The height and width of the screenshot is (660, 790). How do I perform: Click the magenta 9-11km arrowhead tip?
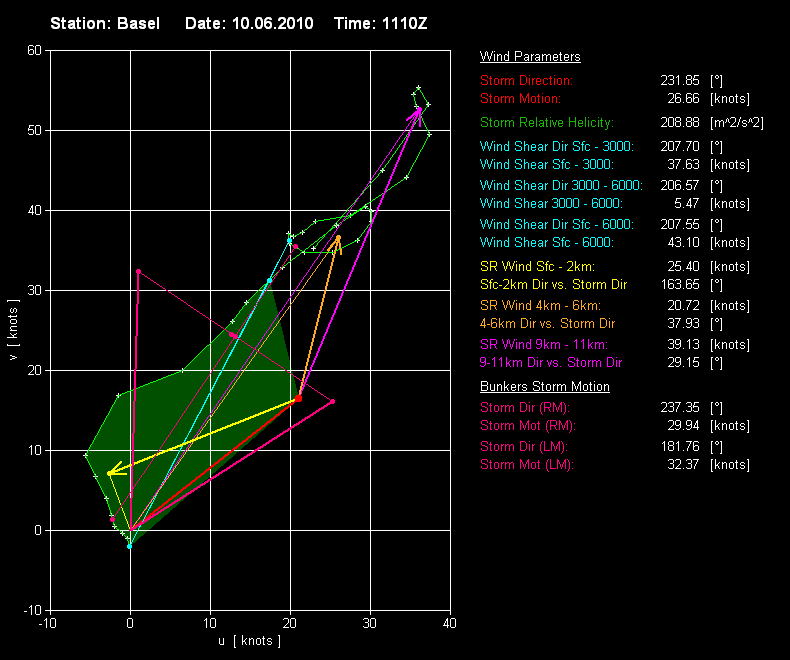pyautogui.click(x=419, y=109)
